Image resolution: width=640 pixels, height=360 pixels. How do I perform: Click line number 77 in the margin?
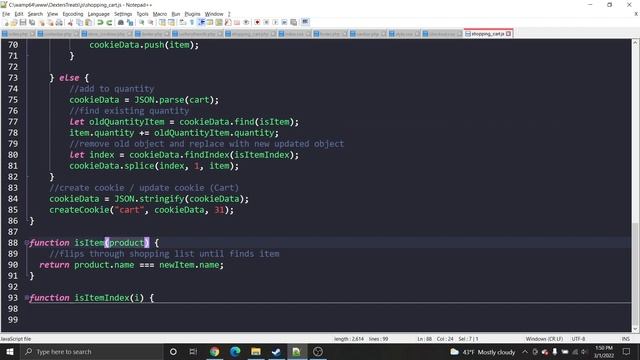[13, 122]
